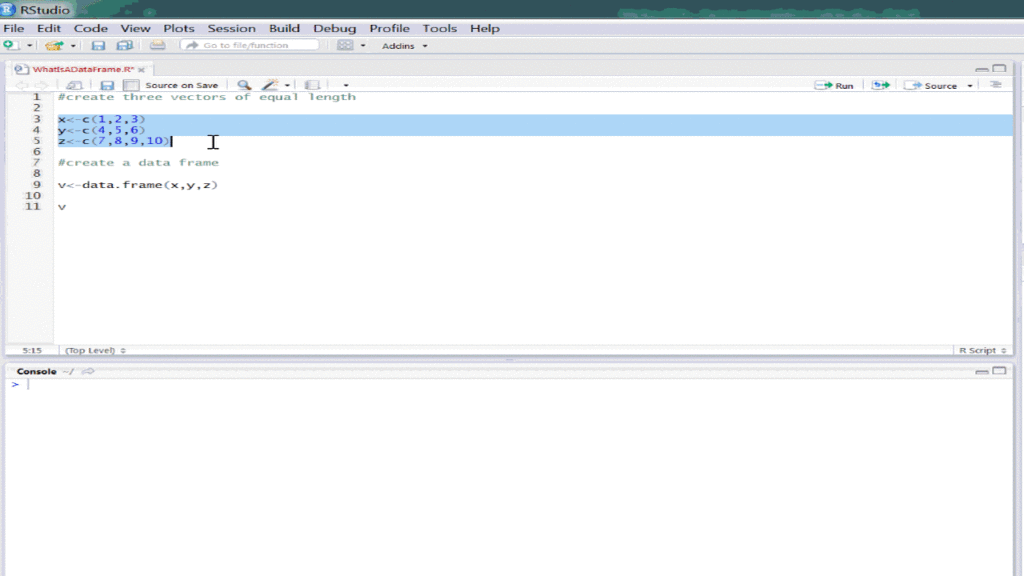Expand the Source options dropdown arrow
Image resolution: width=1024 pixels, height=576 pixels.
point(970,86)
